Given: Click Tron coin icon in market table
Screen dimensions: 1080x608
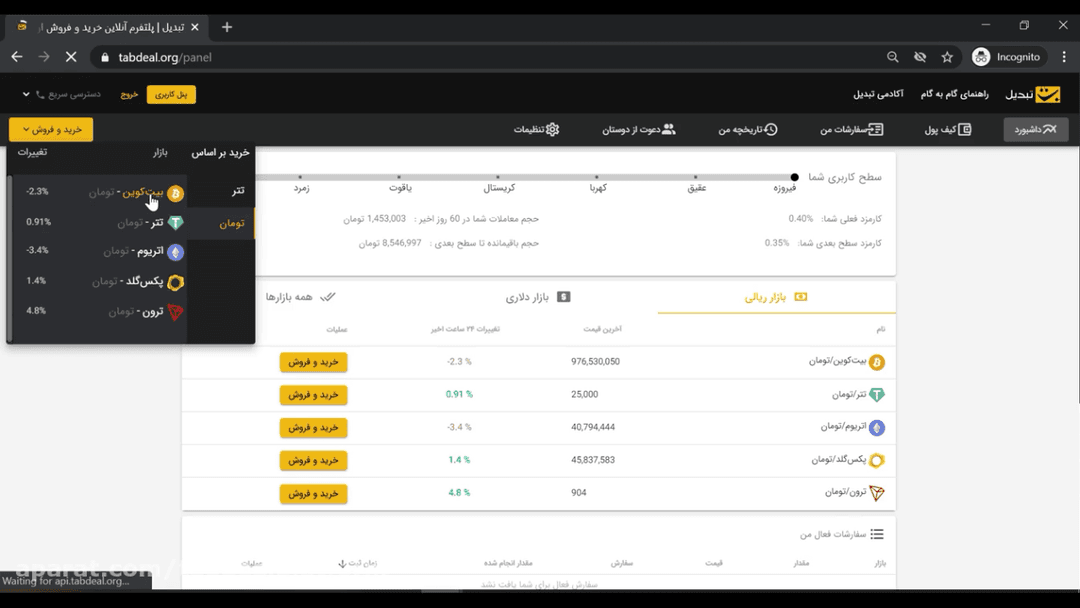Looking at the screenshot, I should click(x=876, y=493).
